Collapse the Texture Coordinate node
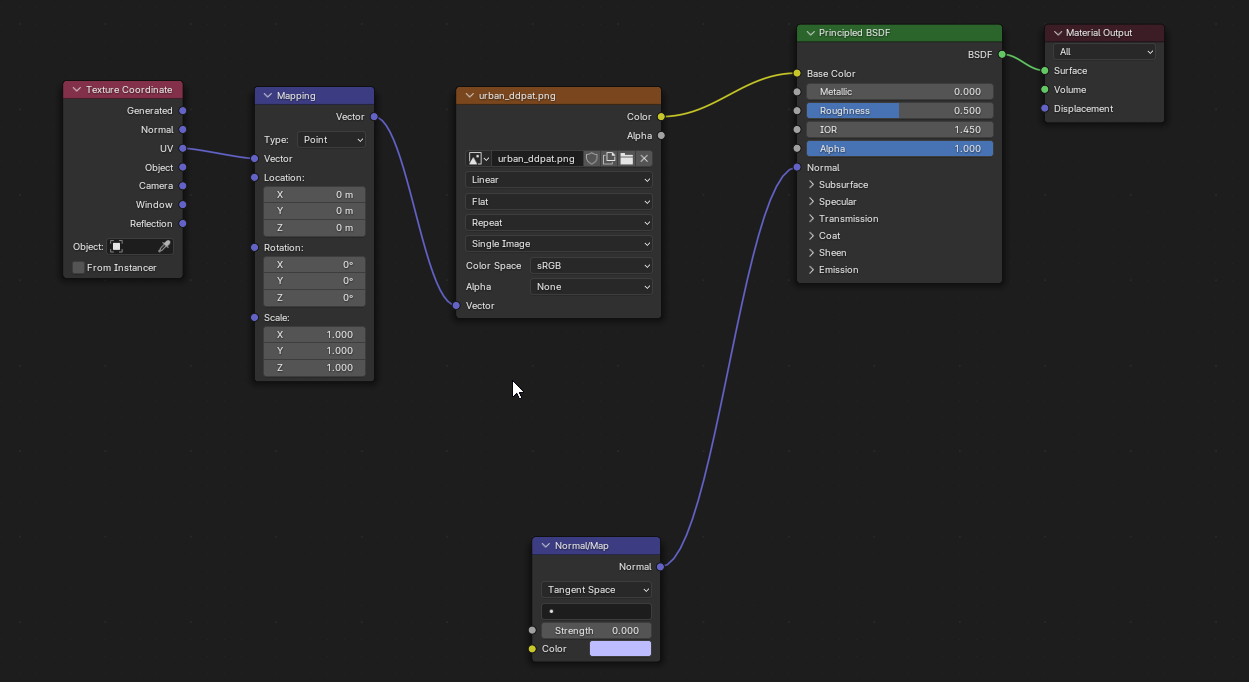 (76, 90)
